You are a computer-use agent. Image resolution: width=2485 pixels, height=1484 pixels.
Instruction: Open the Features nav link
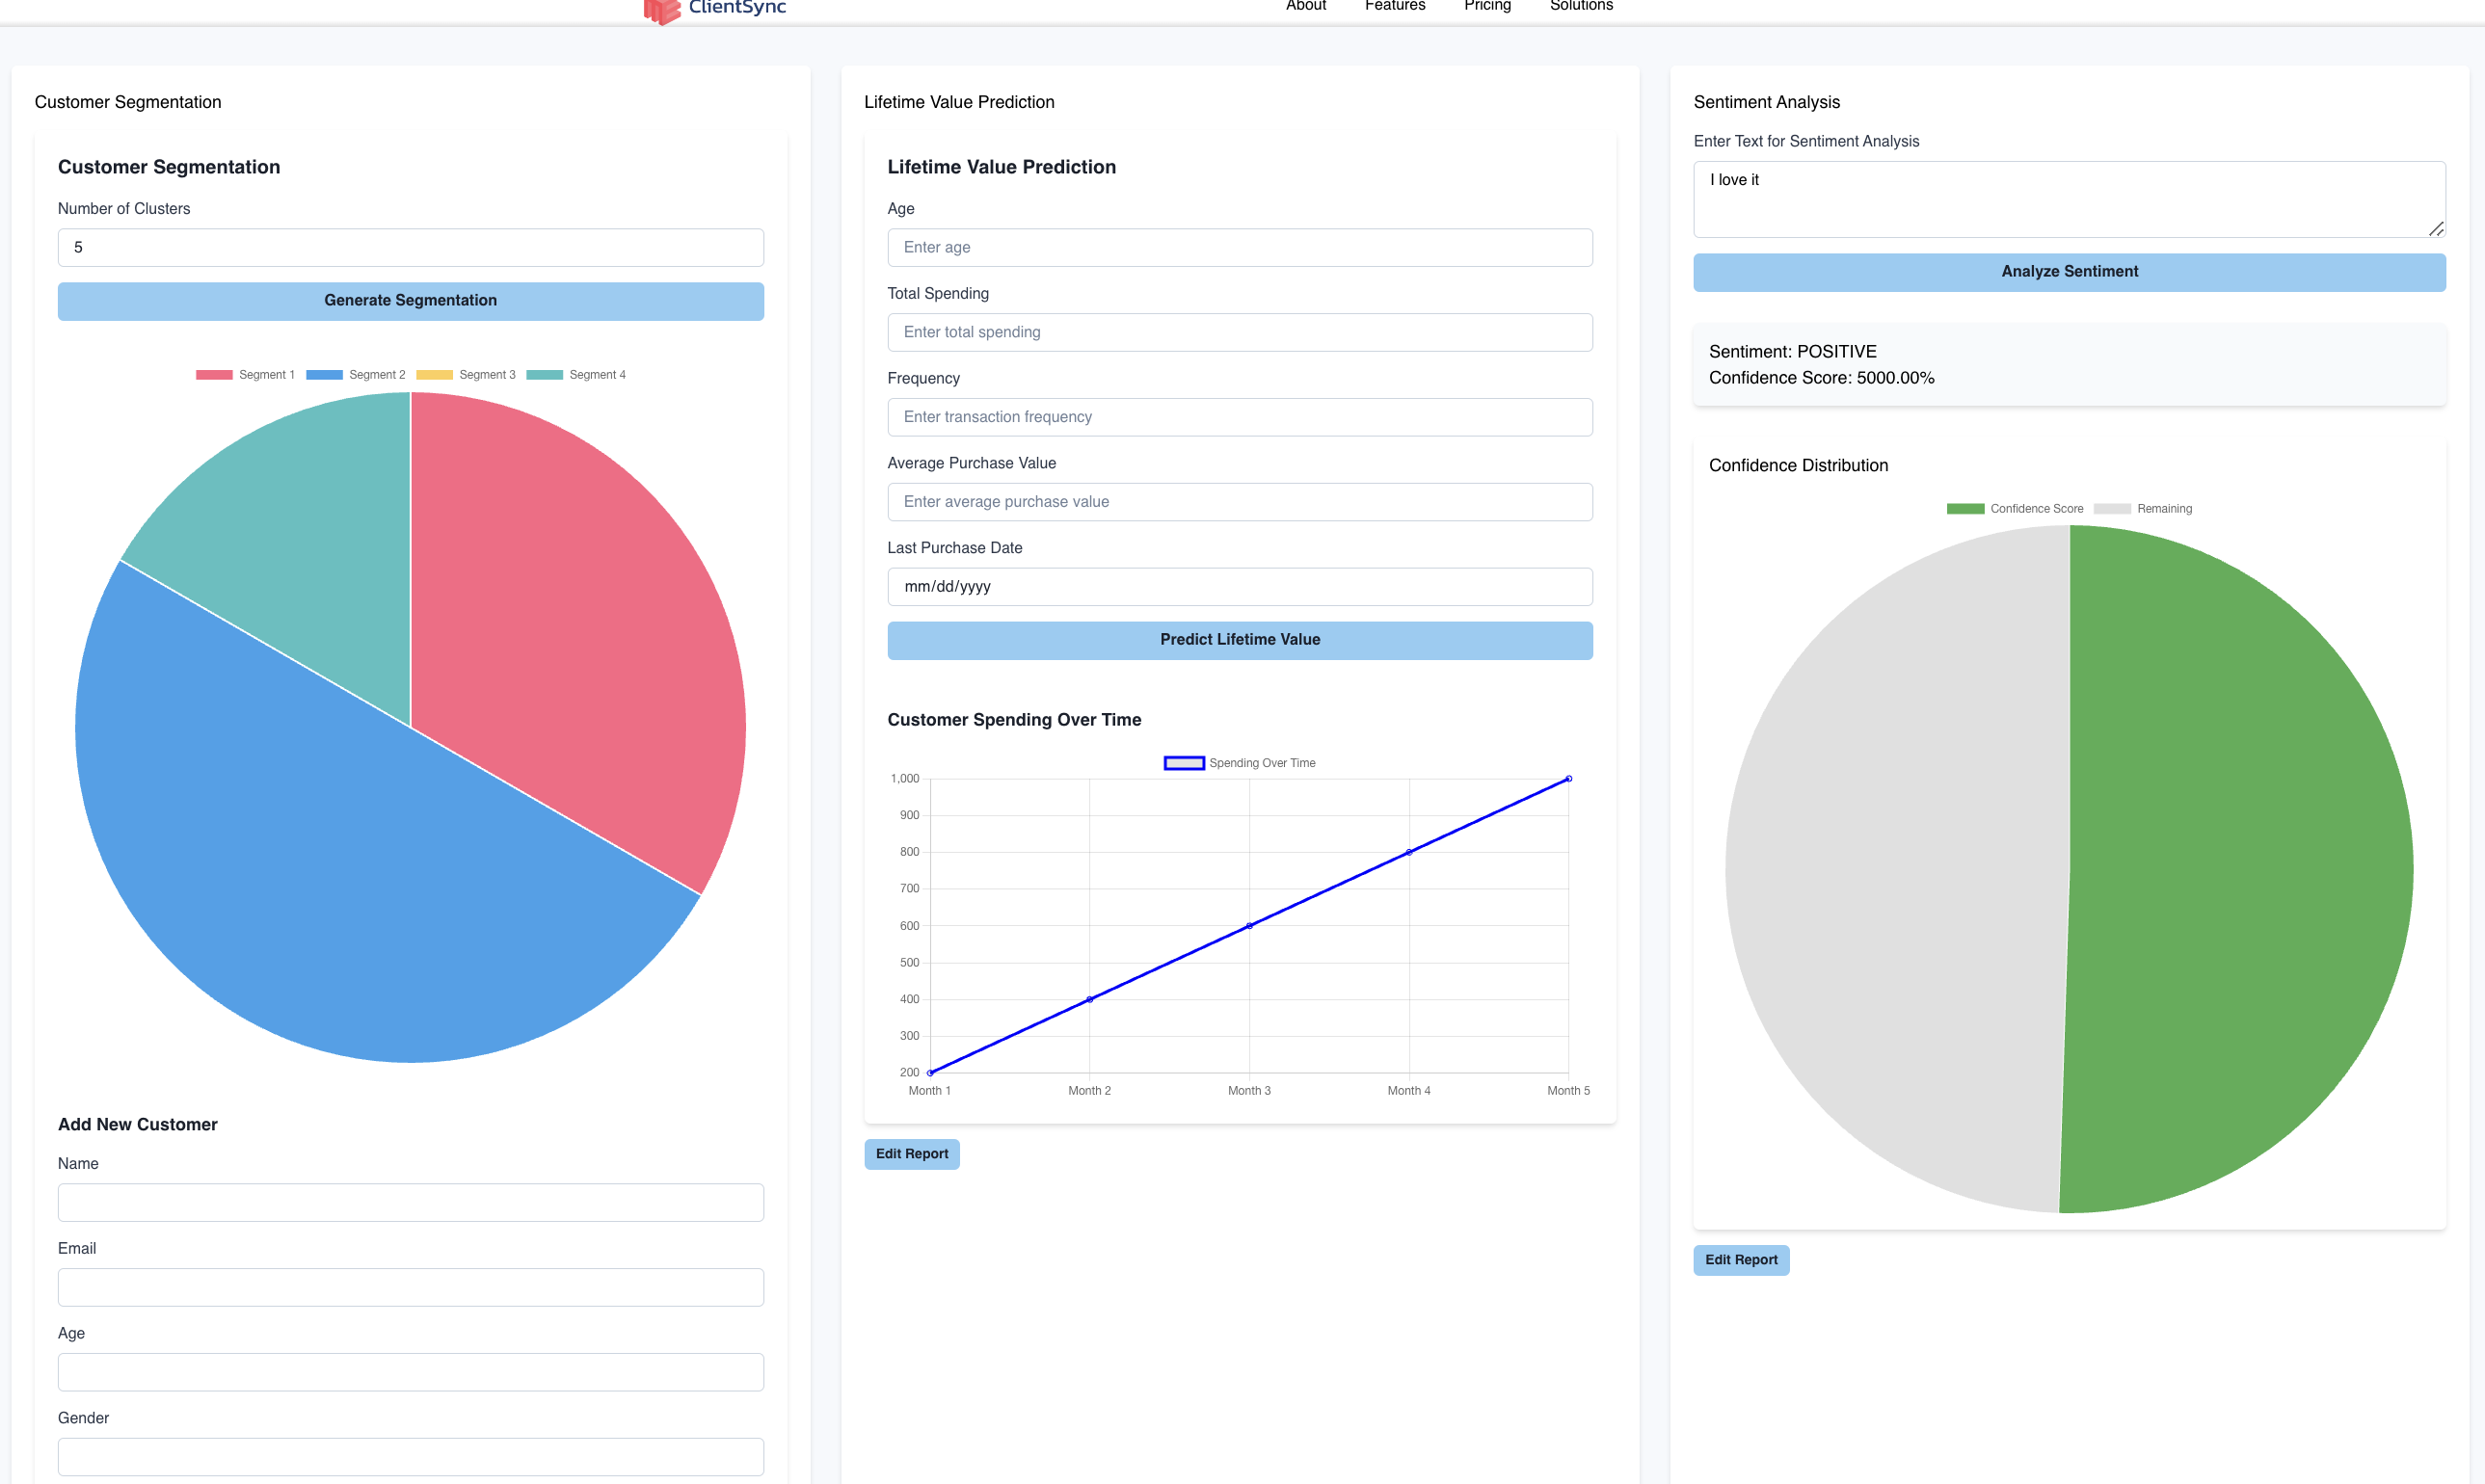pos(1394,6)
